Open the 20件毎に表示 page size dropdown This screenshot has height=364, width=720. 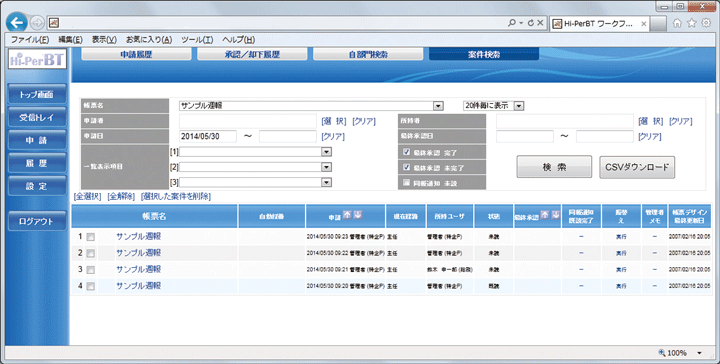tap(519, 106)
